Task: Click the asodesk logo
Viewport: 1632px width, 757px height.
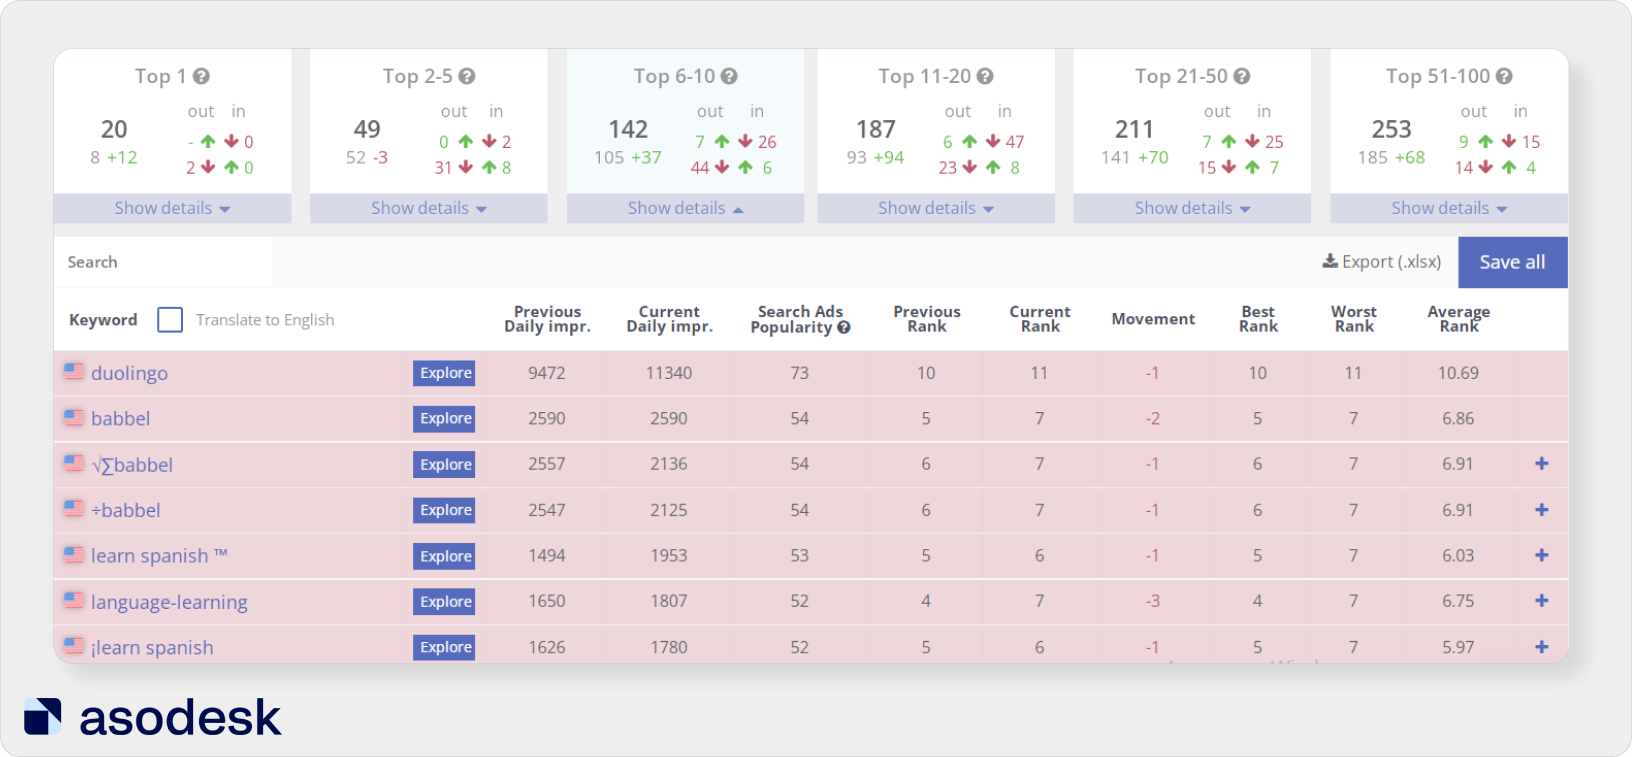Action: (x=152, y=717)
